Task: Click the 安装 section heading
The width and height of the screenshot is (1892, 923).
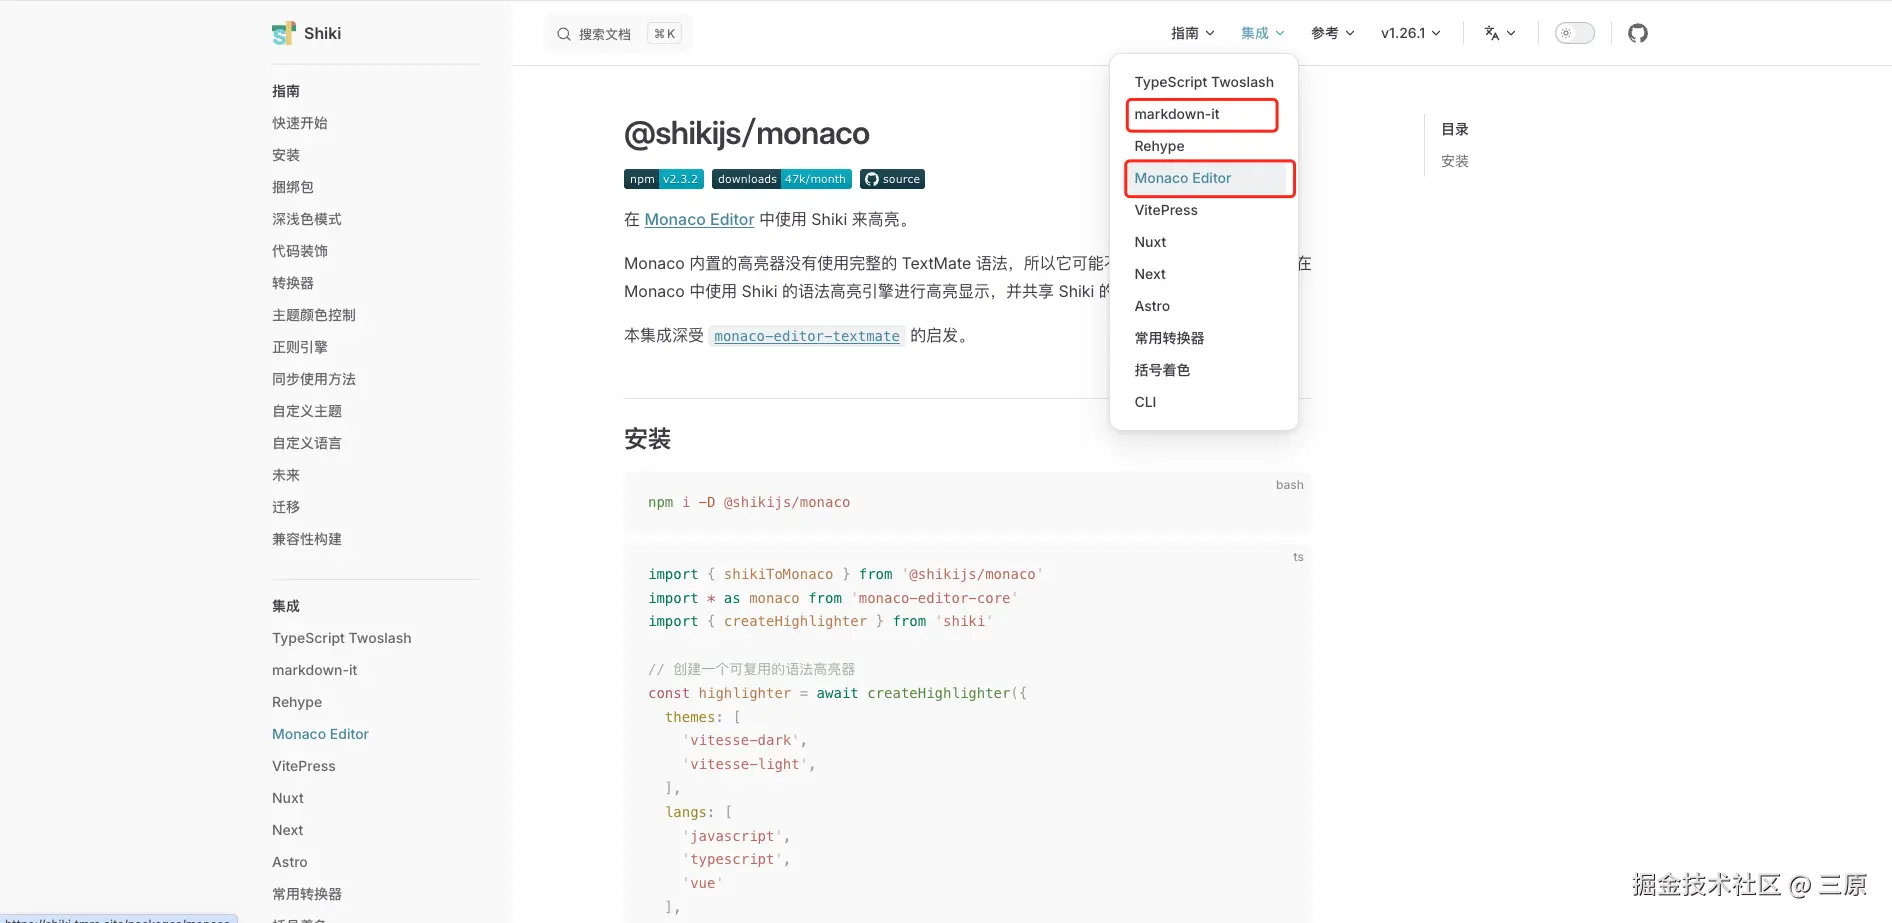Action: click(x=647, y=439)
